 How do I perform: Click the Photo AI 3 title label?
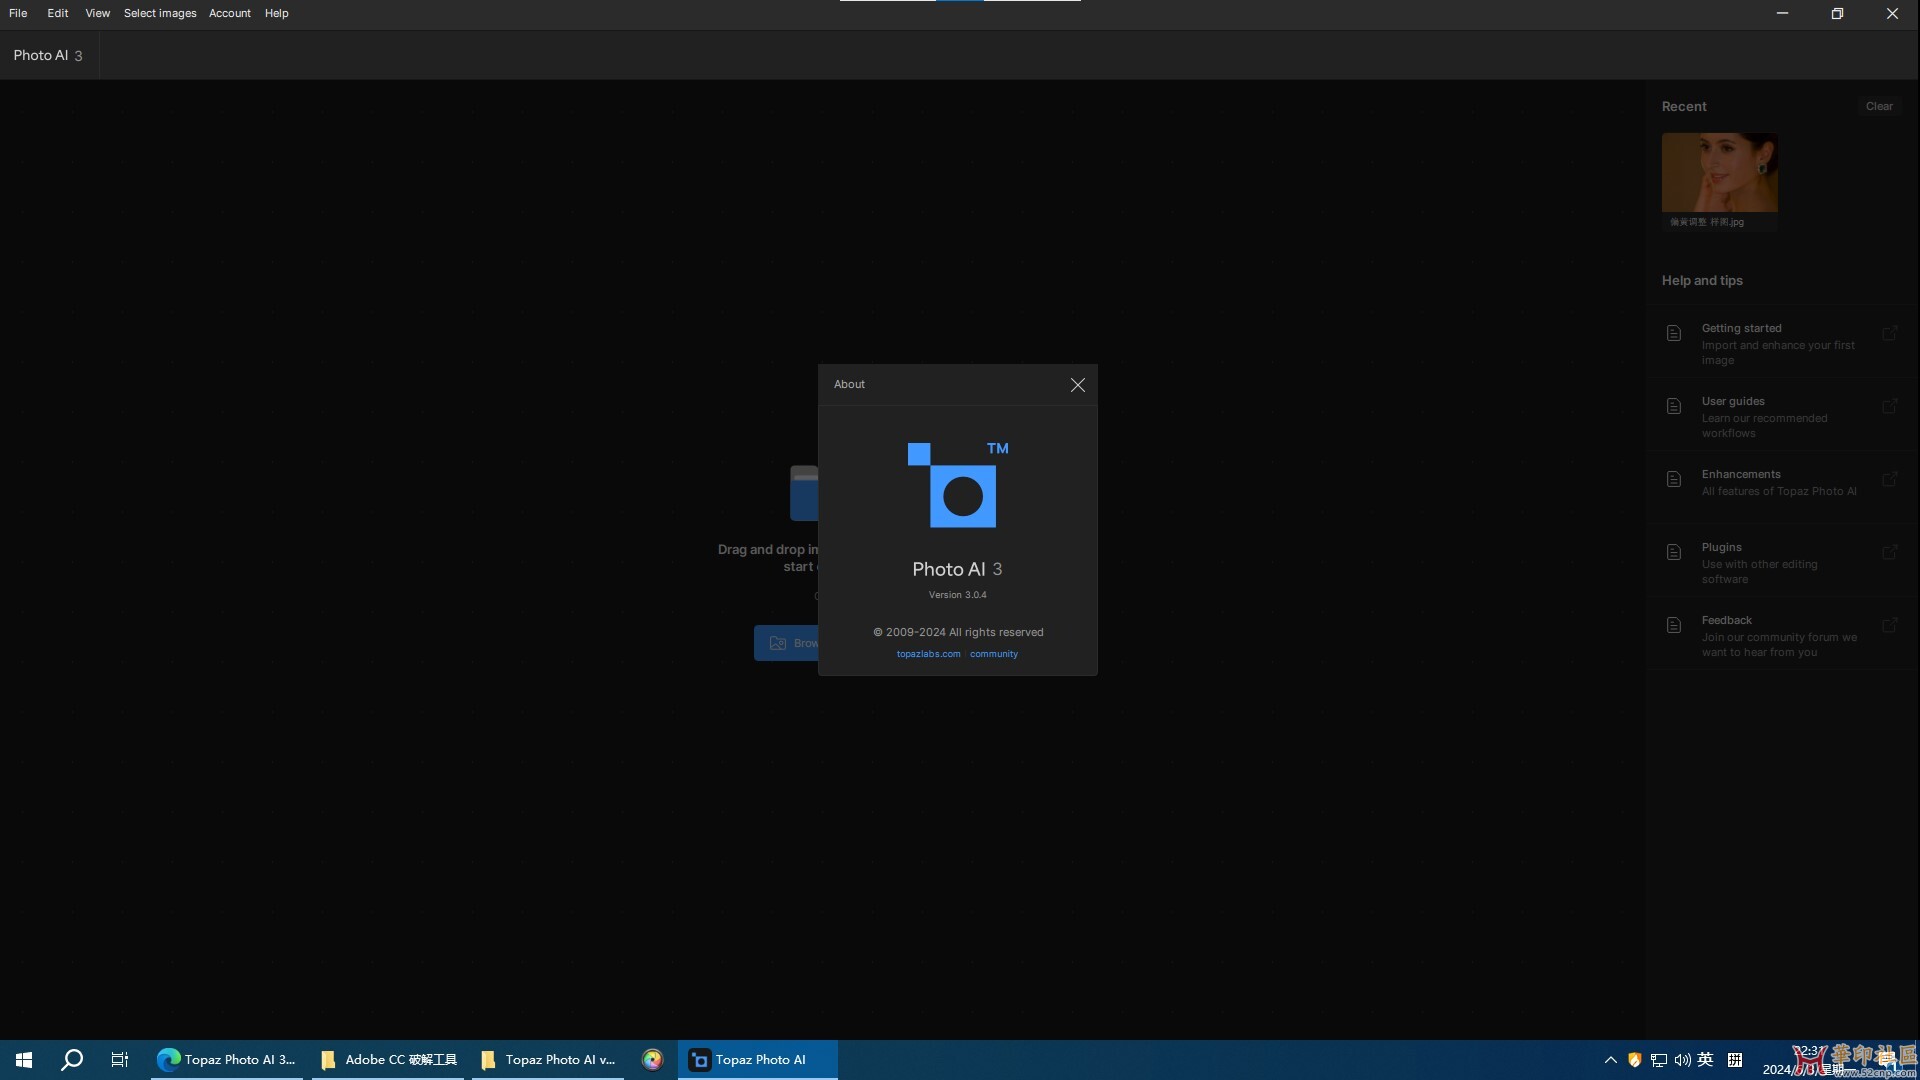click(x=48, y=55)
